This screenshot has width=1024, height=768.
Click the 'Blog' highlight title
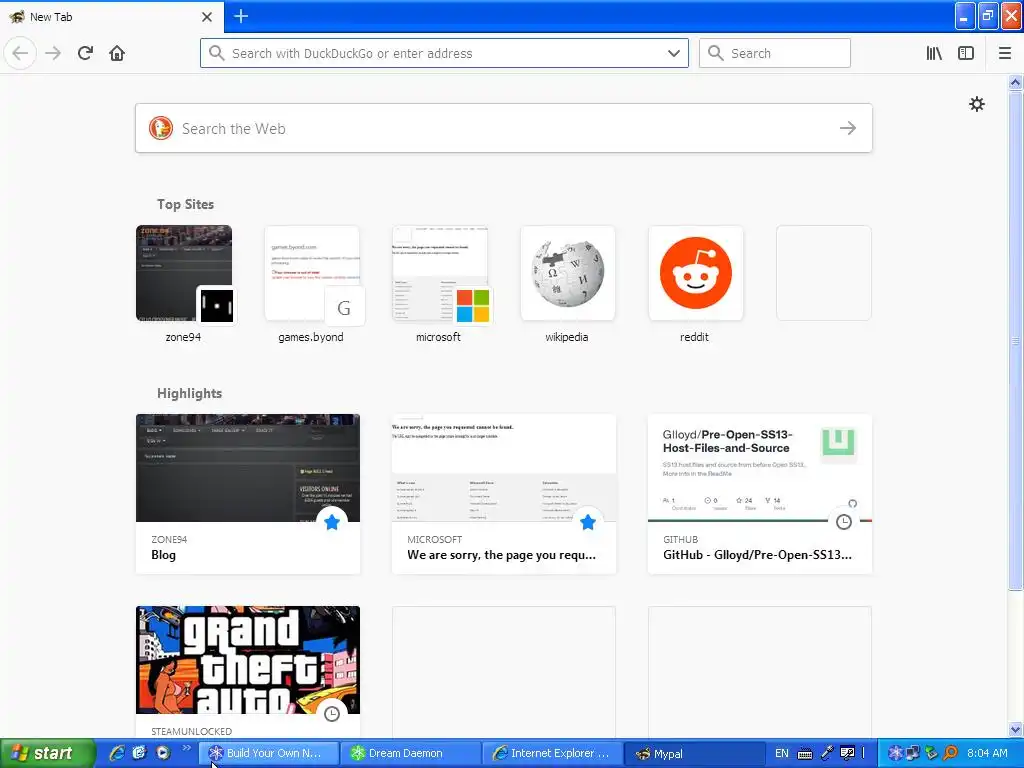pyautogui.click(x=163, y=555)
